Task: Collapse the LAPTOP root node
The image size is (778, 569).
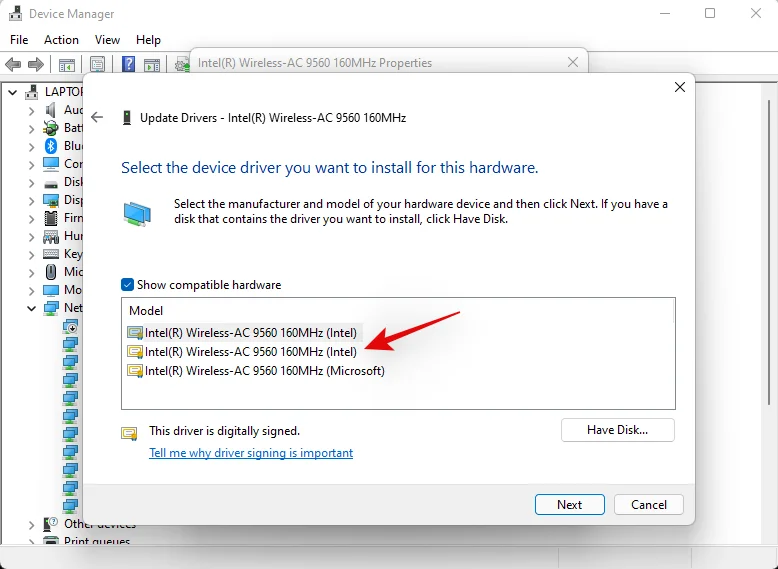Action: pos(12,92)
